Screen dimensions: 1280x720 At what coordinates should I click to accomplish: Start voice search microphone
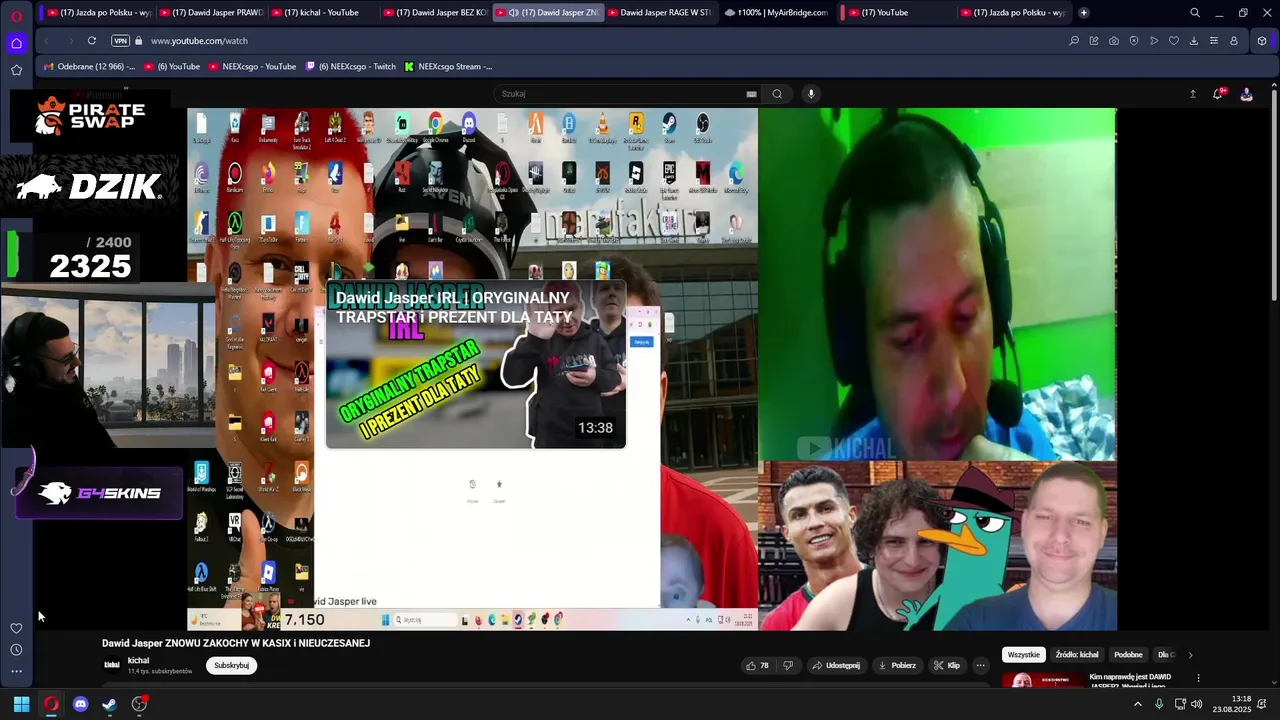tap(811, 94)
